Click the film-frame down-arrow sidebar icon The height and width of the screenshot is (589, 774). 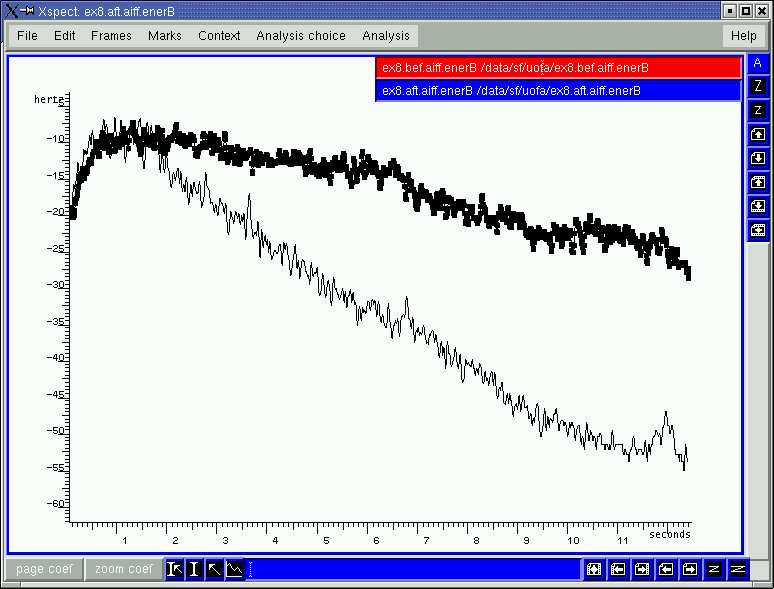tap(758, 206)
